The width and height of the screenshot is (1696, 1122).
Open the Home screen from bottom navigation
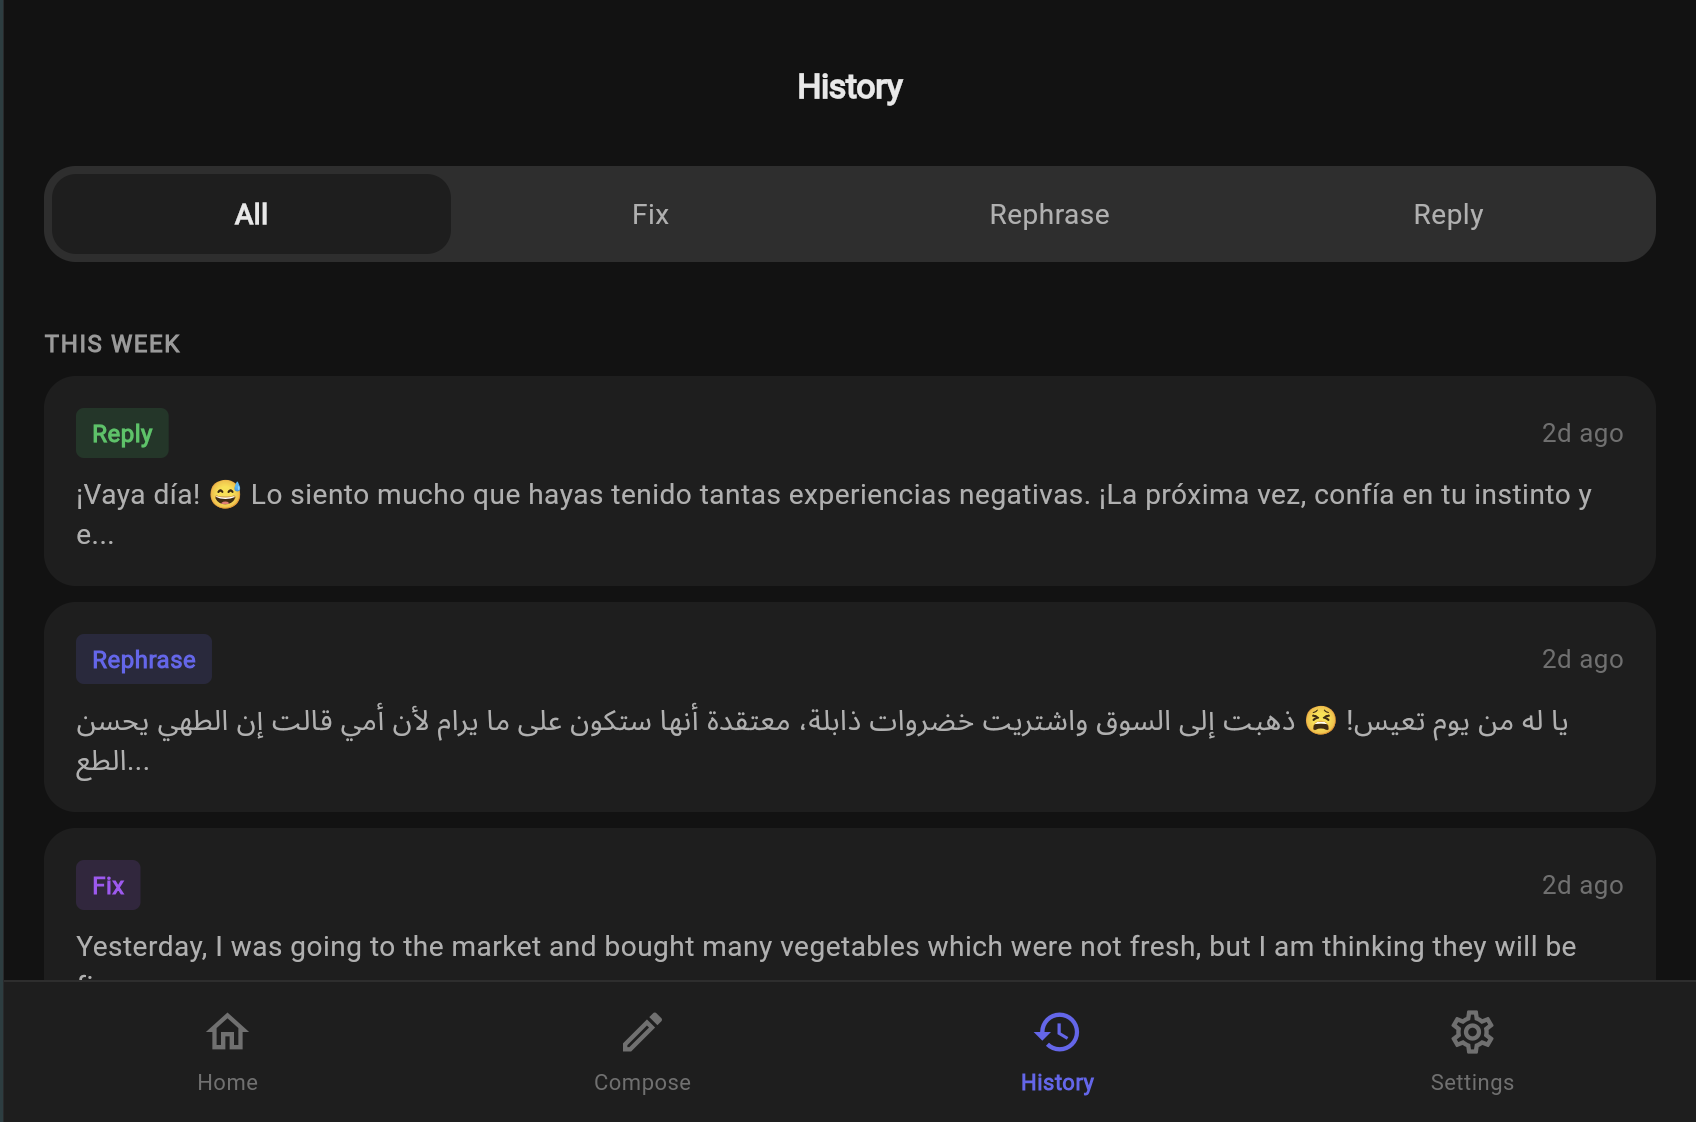tap(227, 1052)
